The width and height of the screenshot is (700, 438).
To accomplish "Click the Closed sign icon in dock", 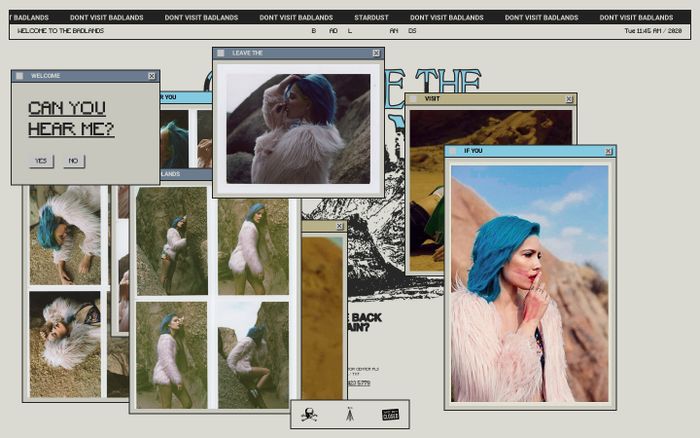I will 390,414.
